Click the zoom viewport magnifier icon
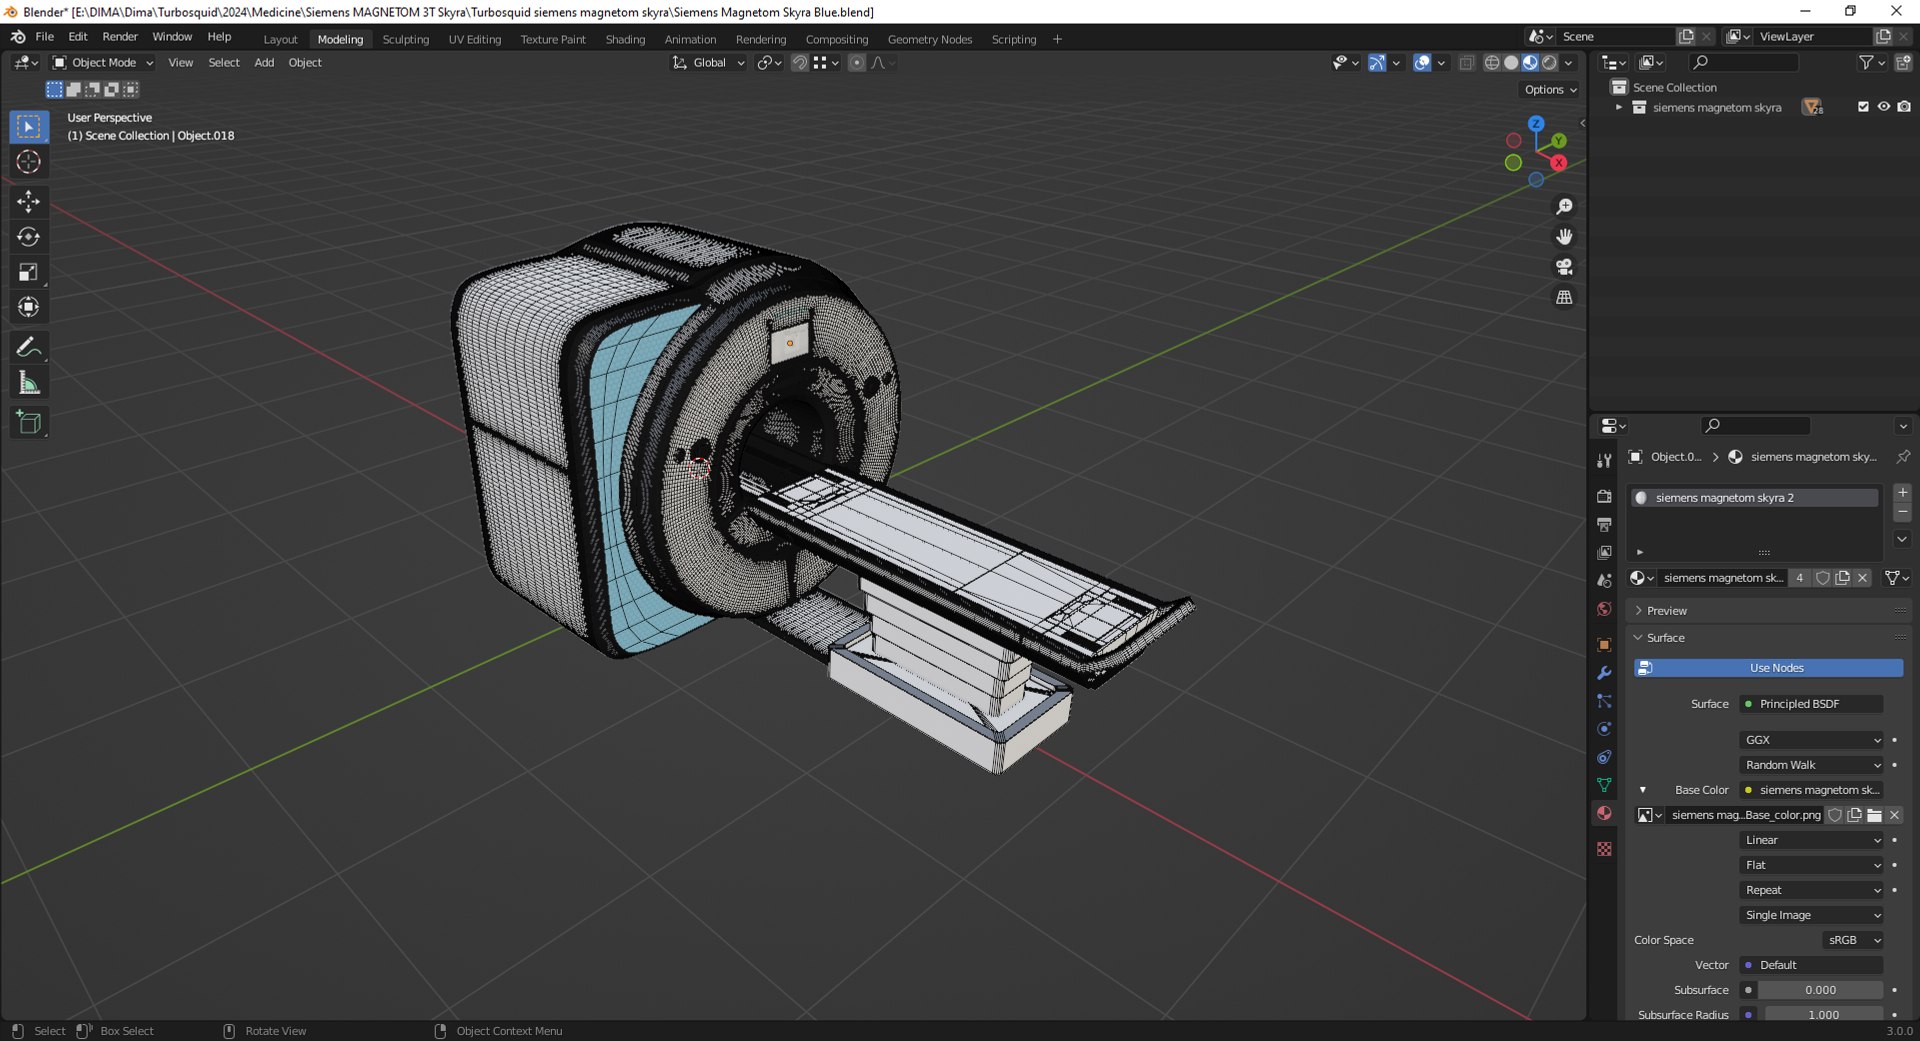1920x1041 pixels. [1564, 206]
